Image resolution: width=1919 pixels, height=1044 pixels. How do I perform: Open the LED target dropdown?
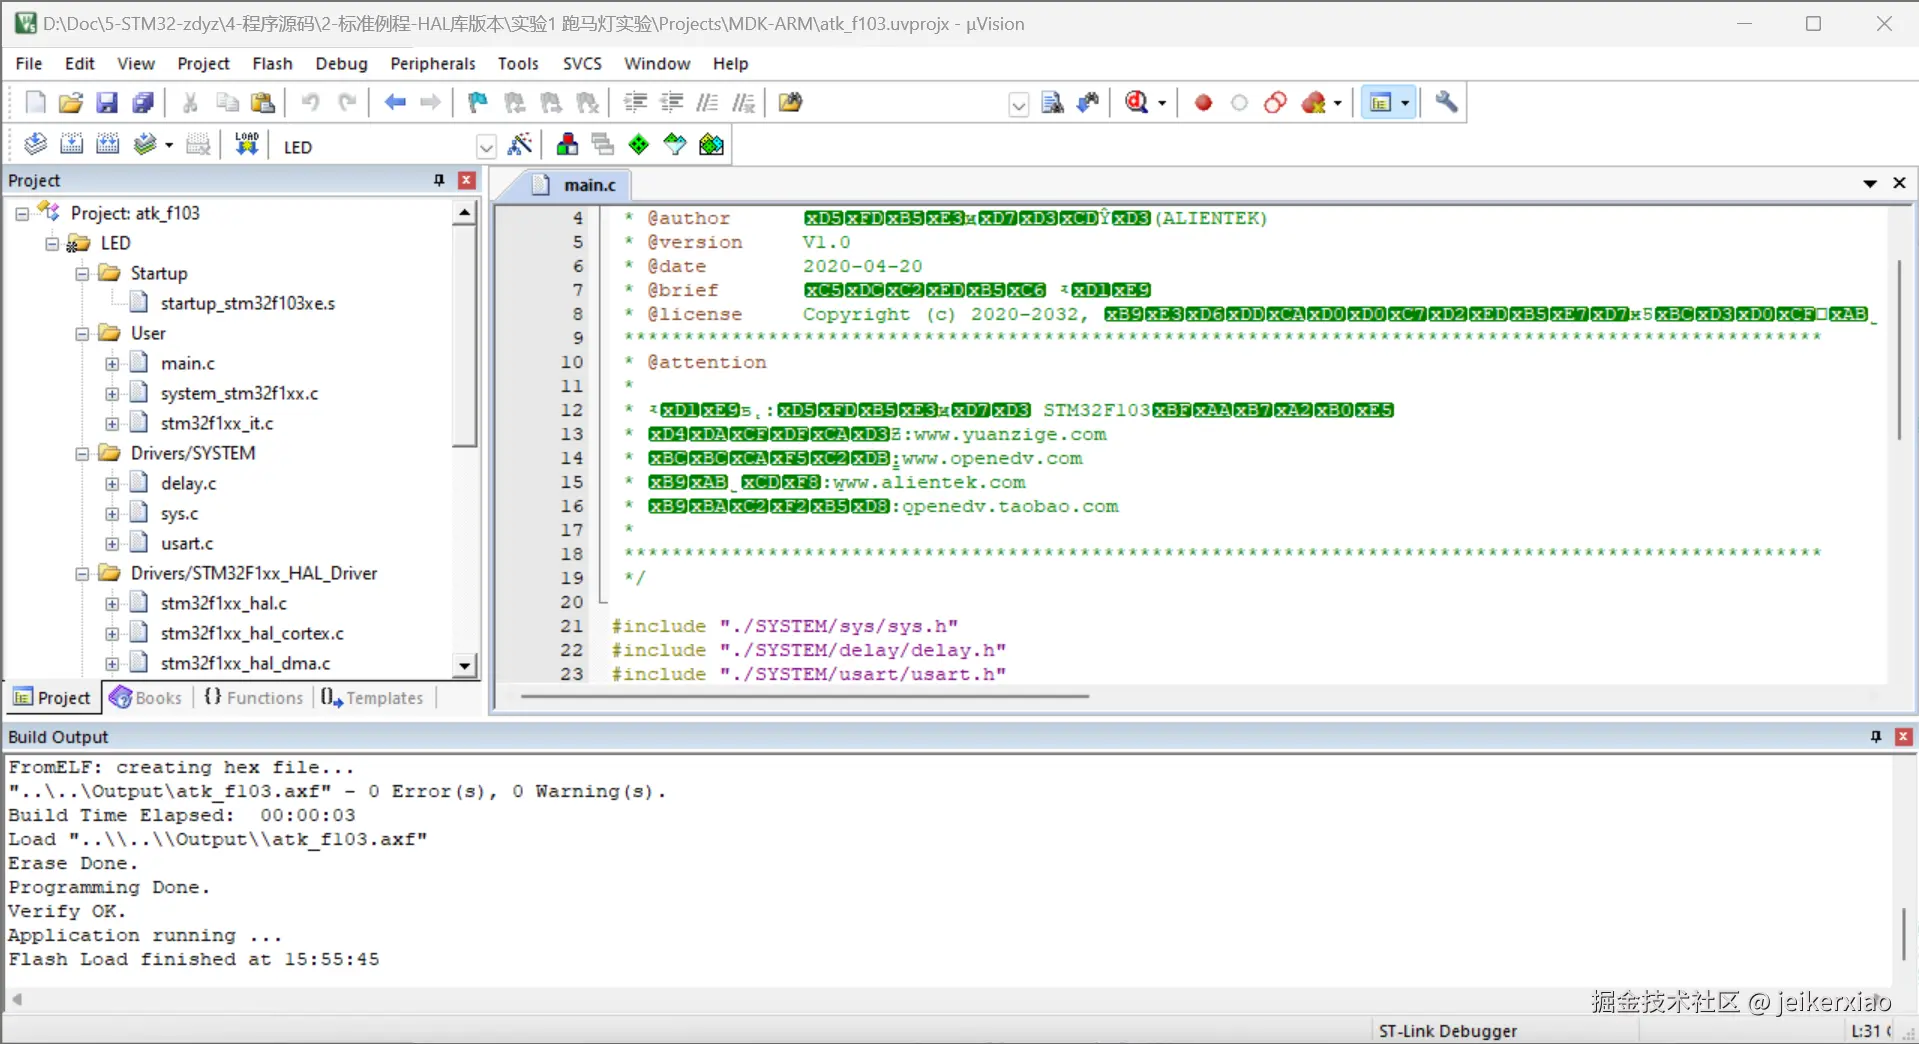pos(486,147)
